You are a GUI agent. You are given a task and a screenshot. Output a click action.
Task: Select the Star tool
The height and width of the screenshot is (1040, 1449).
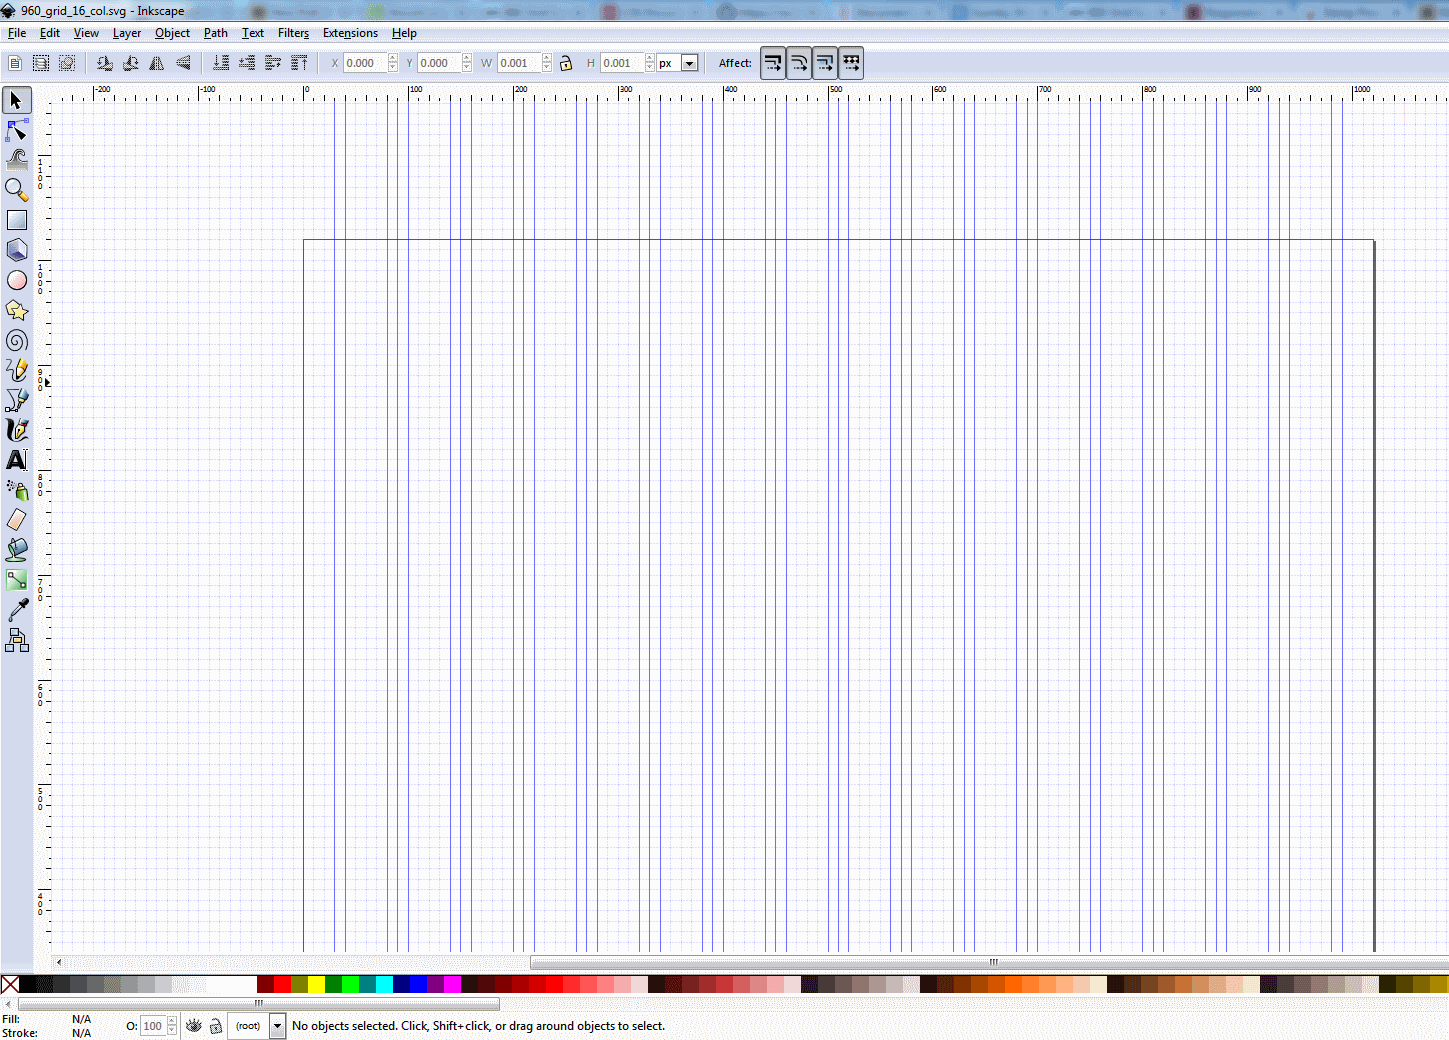pos(16,310)
